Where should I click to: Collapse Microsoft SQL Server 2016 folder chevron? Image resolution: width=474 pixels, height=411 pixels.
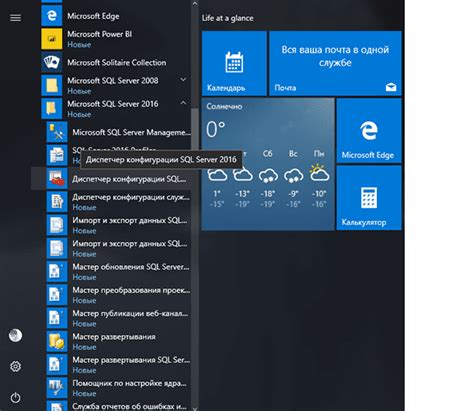pyautogui.click(x=183, y=103)
